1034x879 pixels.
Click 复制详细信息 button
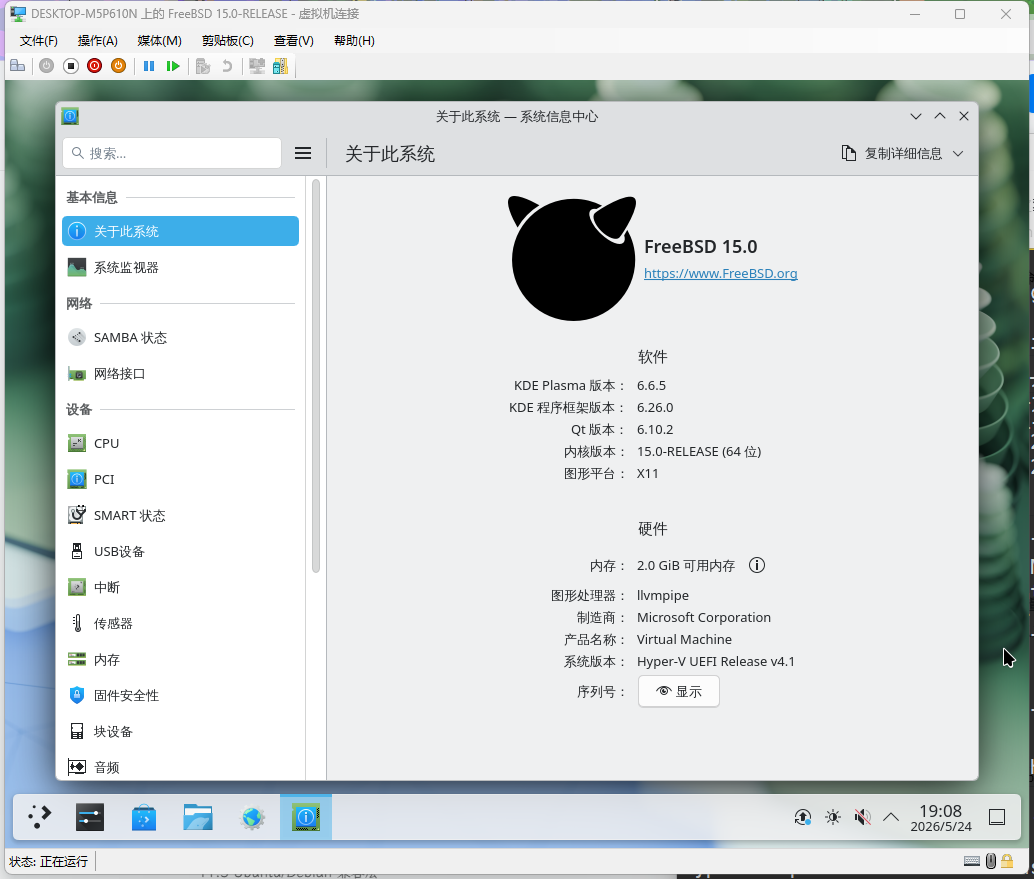click(892, 154)
